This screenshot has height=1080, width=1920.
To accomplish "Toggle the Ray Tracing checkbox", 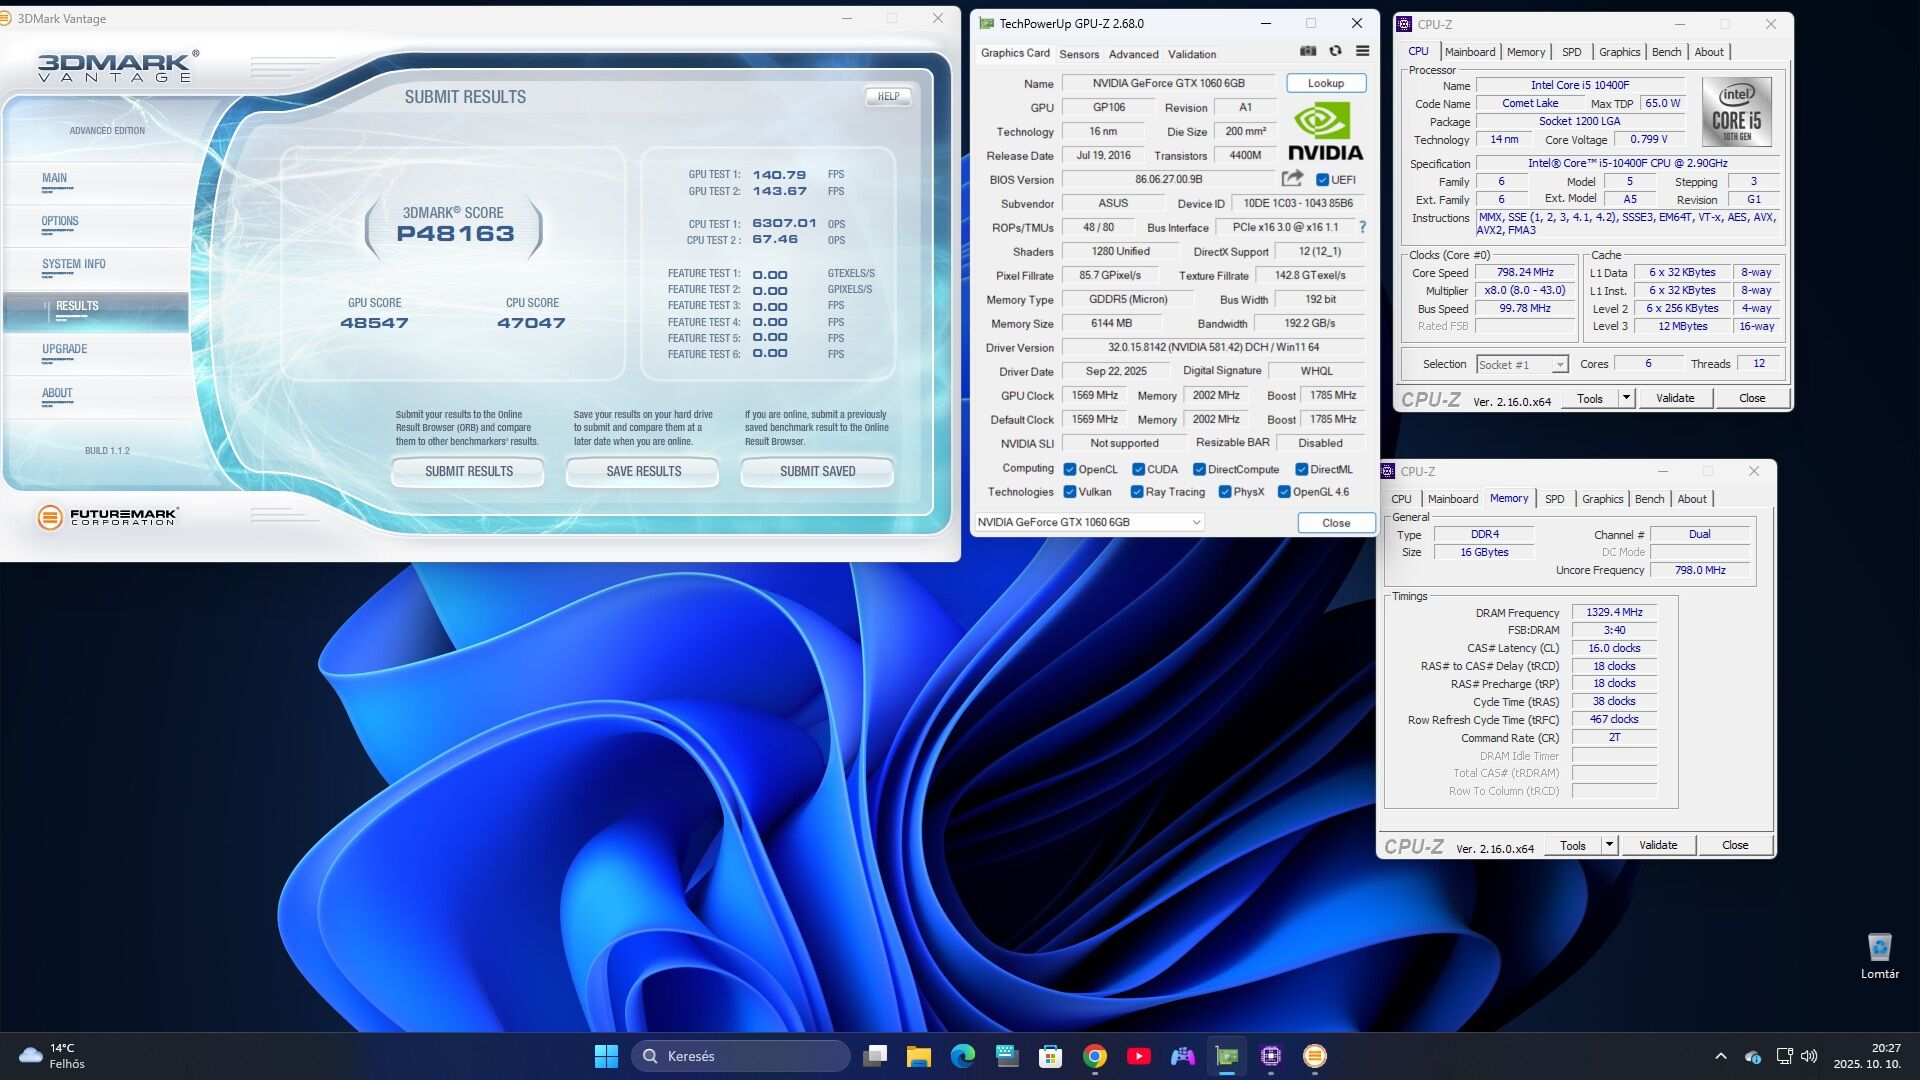I will coord(1137,492).
